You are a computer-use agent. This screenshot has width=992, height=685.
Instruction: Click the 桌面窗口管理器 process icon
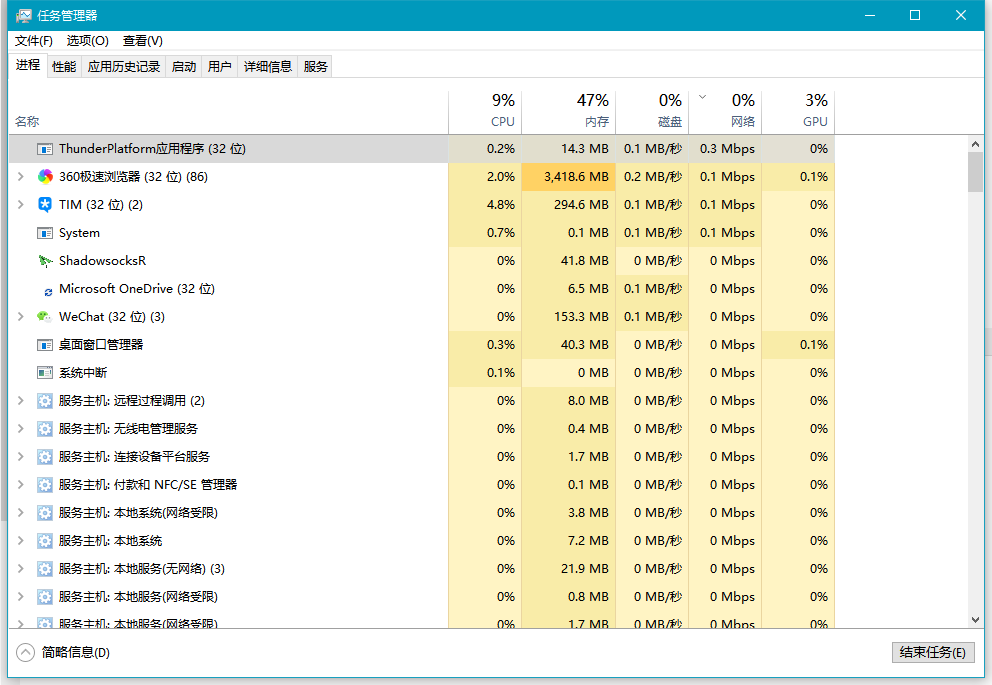point(45,345)
